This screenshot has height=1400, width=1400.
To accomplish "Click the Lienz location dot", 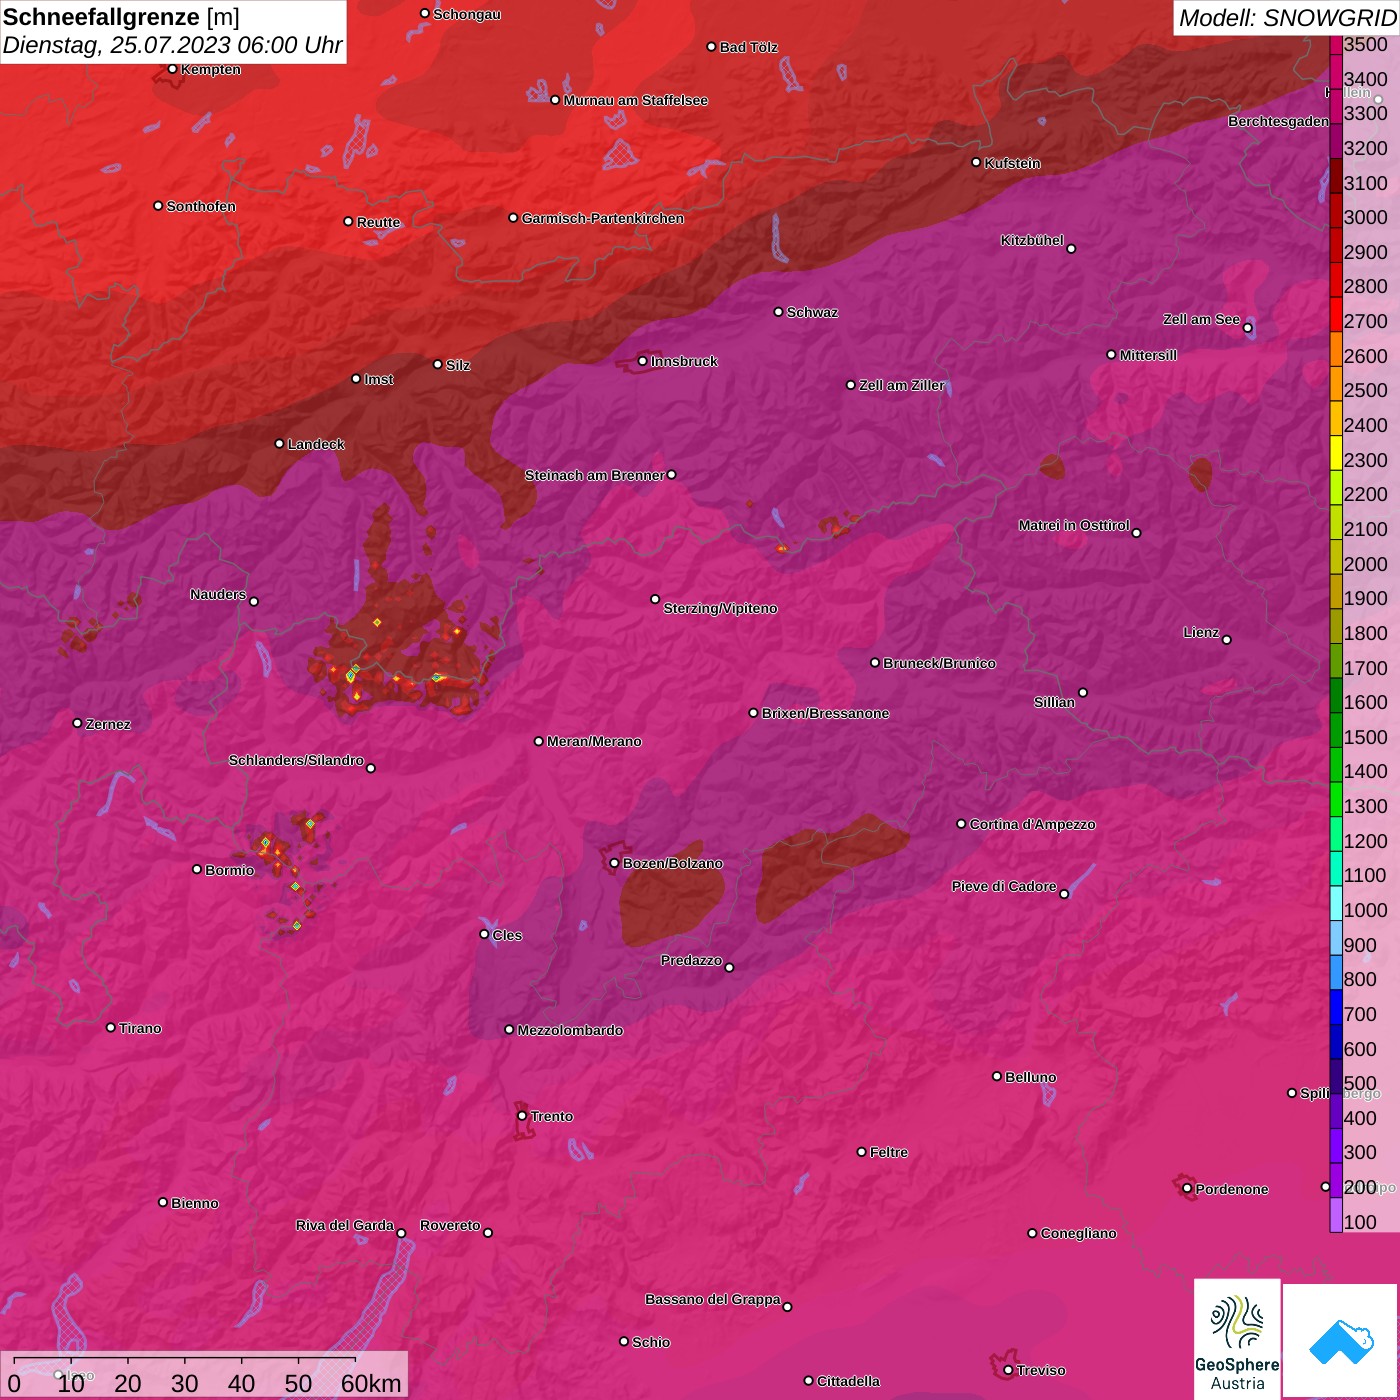I will tap(1227, 640).
